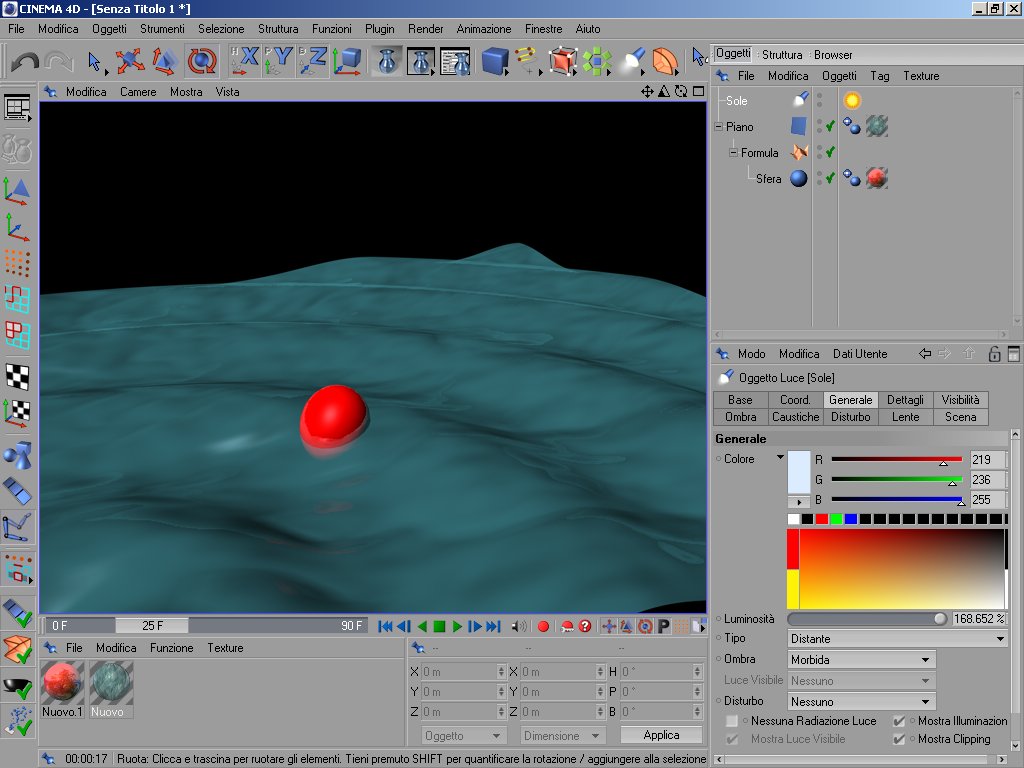Expand the small arrow under the color preview
1024x768 pixels.
coord(799,502)
